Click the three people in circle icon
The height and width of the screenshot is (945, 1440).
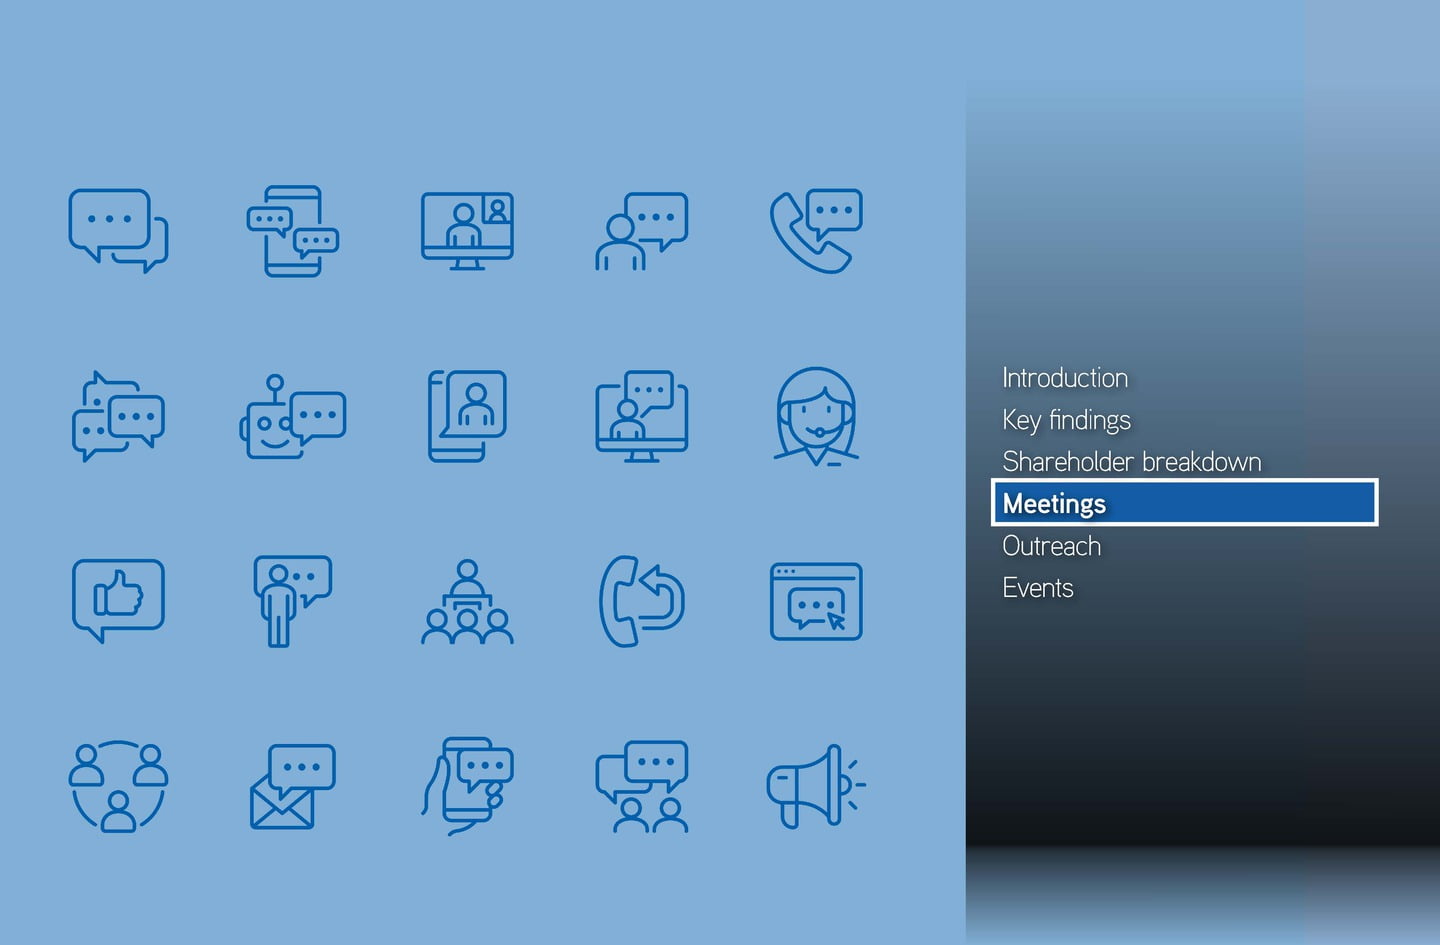coord(118,786)
